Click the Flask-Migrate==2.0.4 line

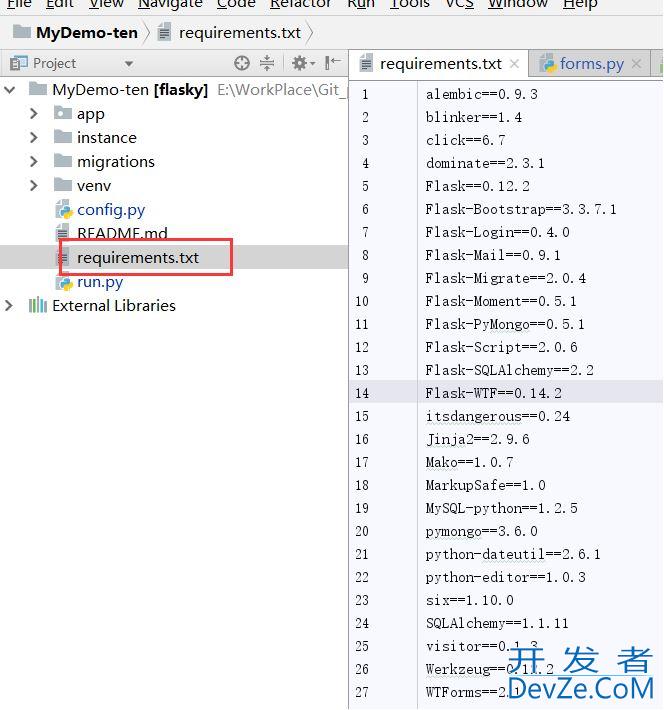pyautogui.click(x=505, y=278)
